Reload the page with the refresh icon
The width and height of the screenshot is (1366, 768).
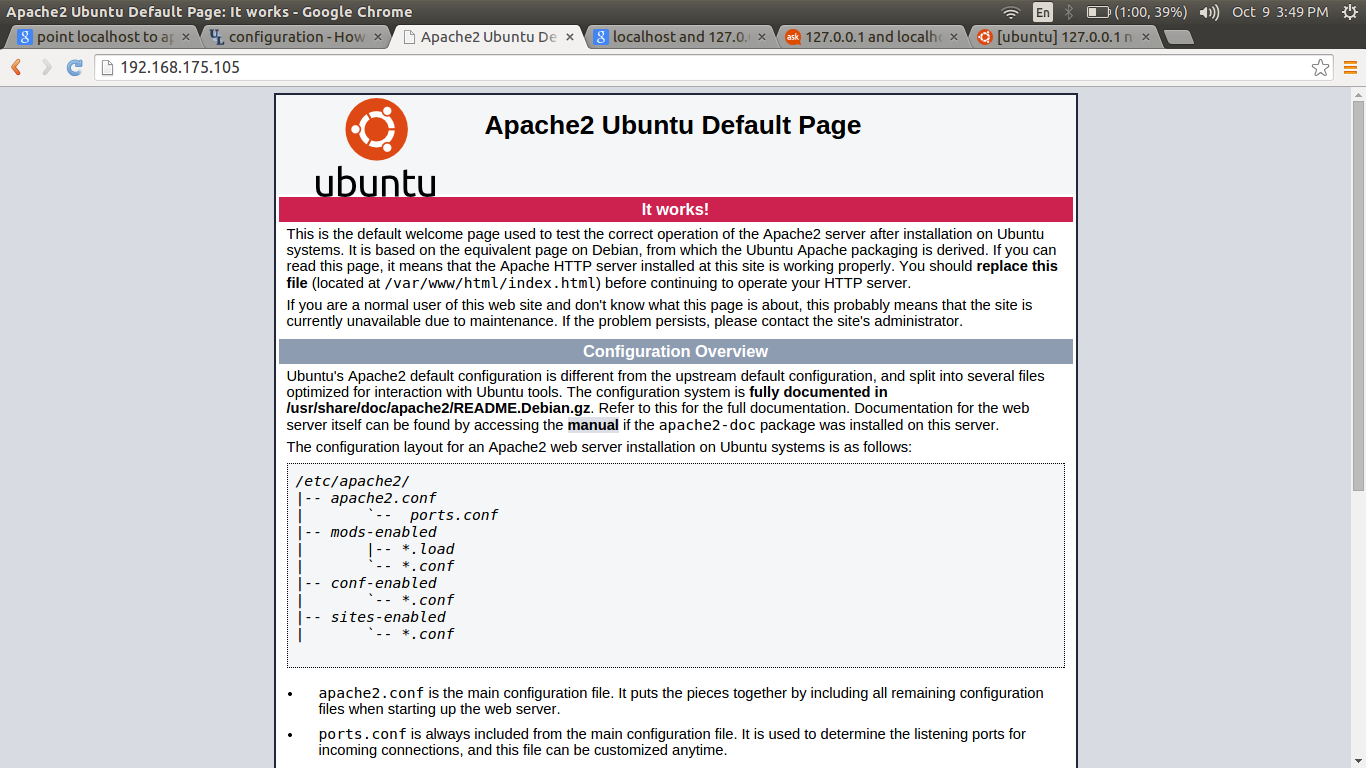(74, 68)
